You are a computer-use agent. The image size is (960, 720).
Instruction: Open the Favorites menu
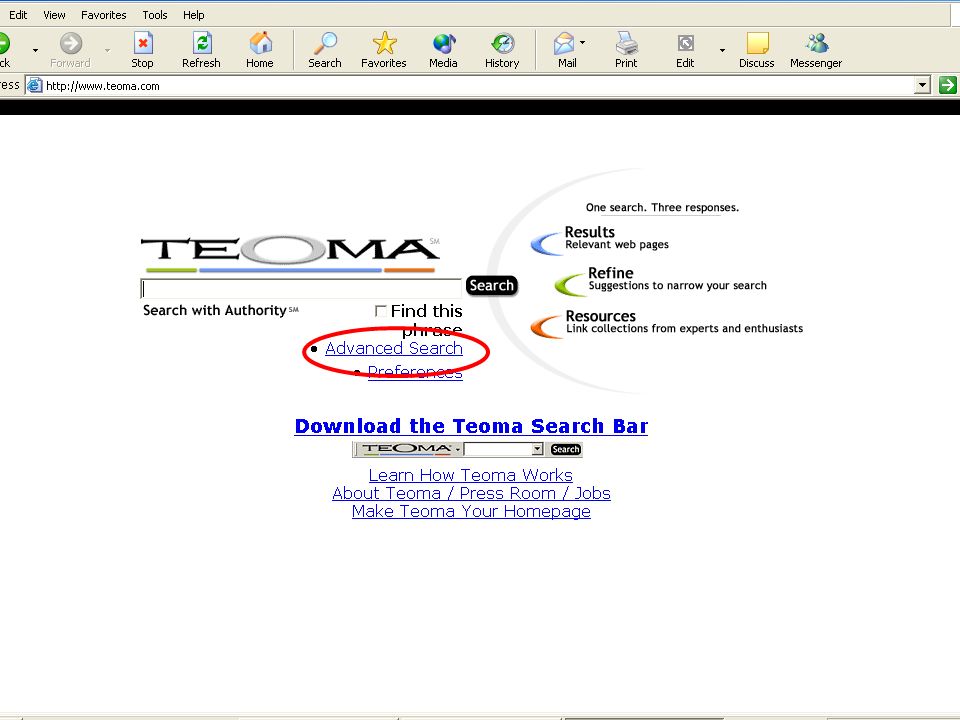coord(103,15)
